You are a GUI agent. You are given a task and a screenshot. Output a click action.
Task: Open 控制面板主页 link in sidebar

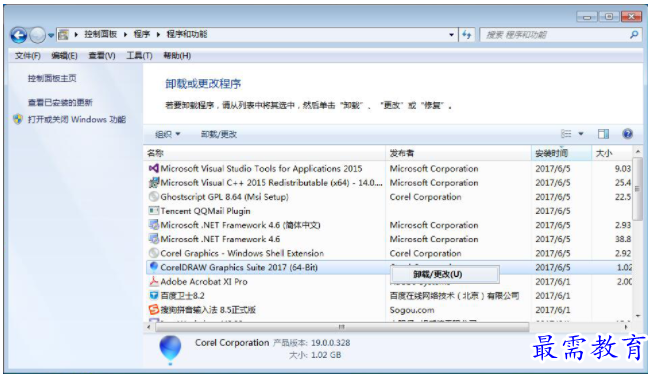click(x=52, y=78)
